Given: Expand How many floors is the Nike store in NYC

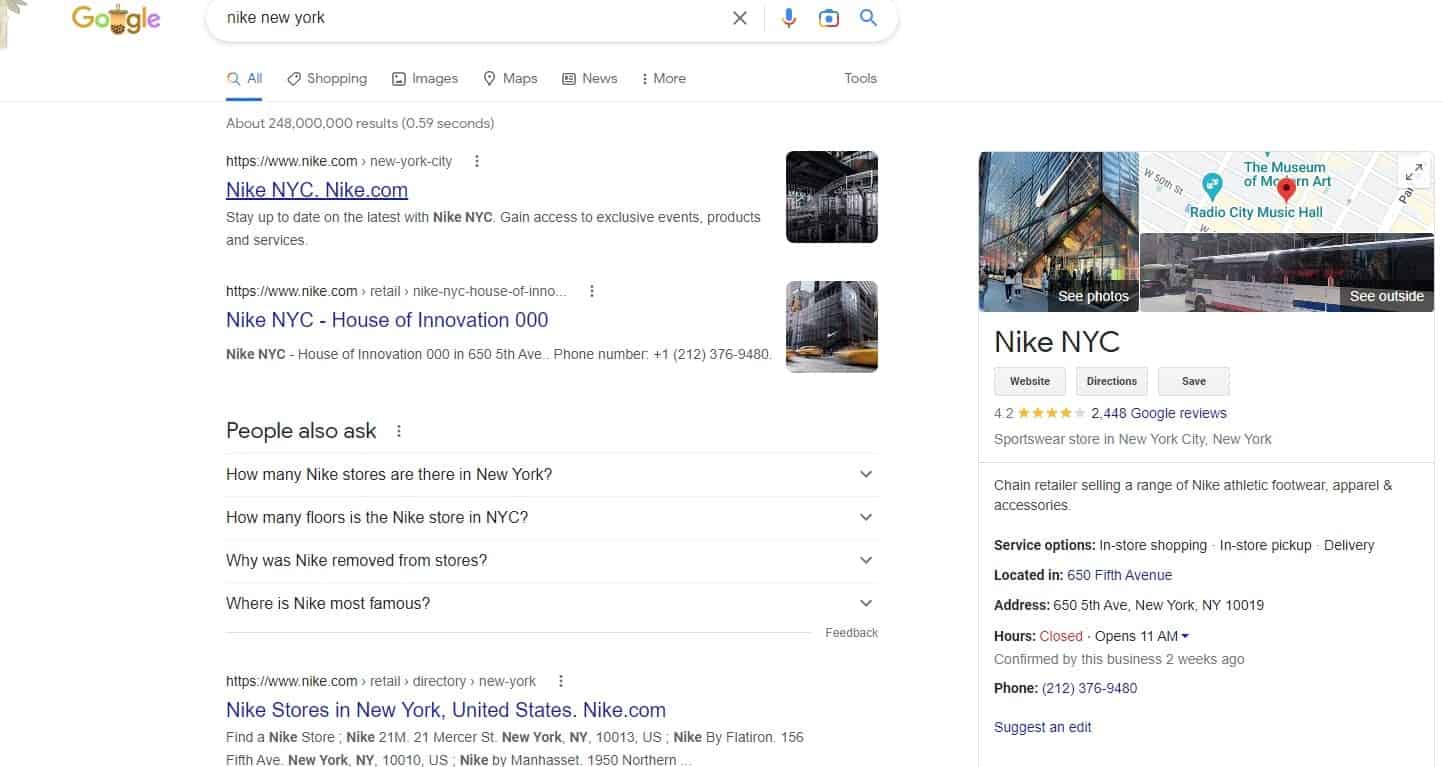Looking at the screenshot, I should click(551, 517).
